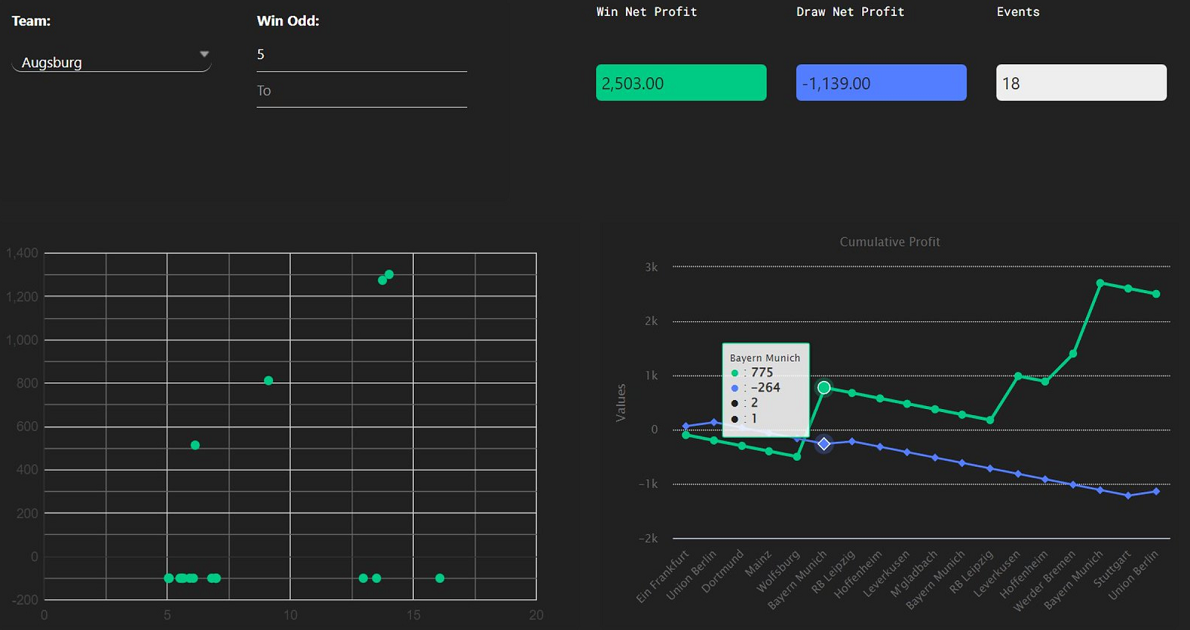Click the '1,400' scatter y-axis label
The image size is (1190, 630).
(x=21, y=254)
